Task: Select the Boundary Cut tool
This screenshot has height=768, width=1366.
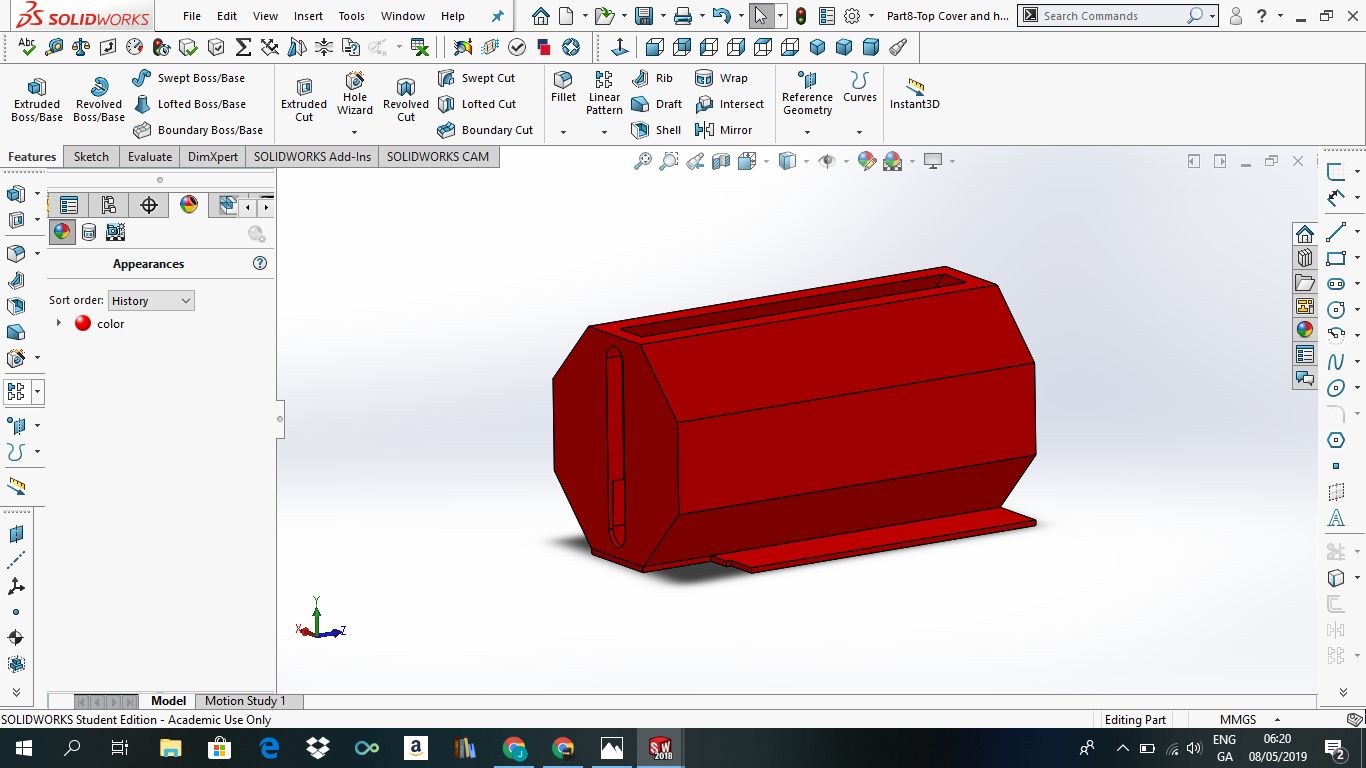Action: click(485, 130)
